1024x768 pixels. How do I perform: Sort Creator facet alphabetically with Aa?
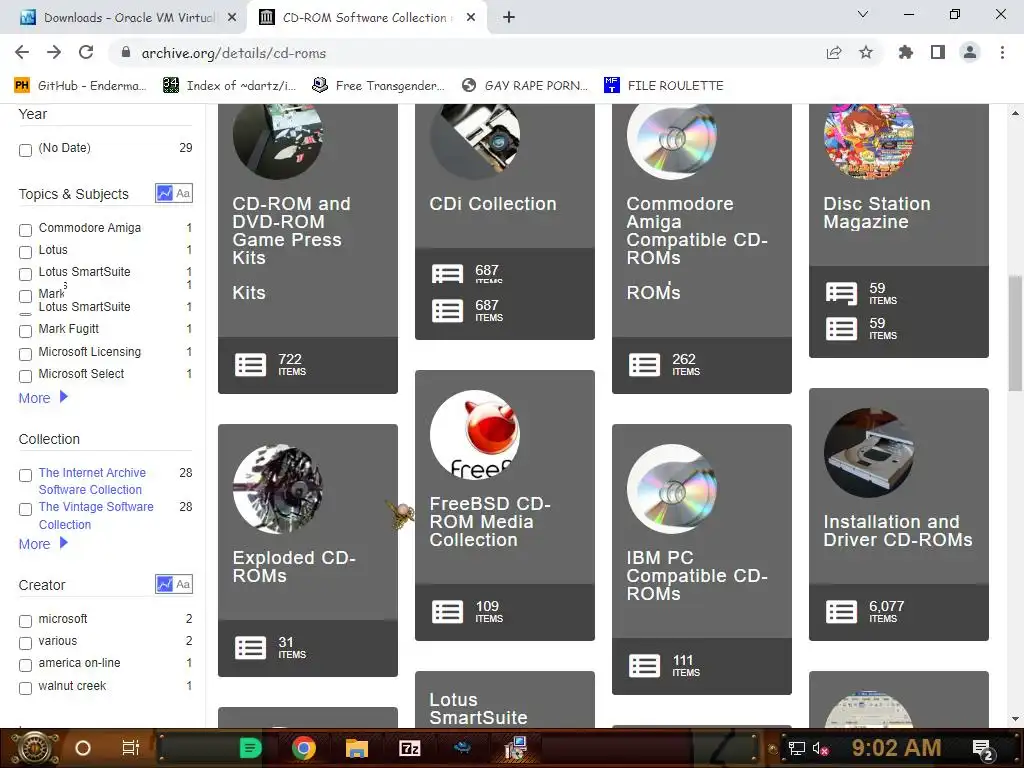pos(183,584)
